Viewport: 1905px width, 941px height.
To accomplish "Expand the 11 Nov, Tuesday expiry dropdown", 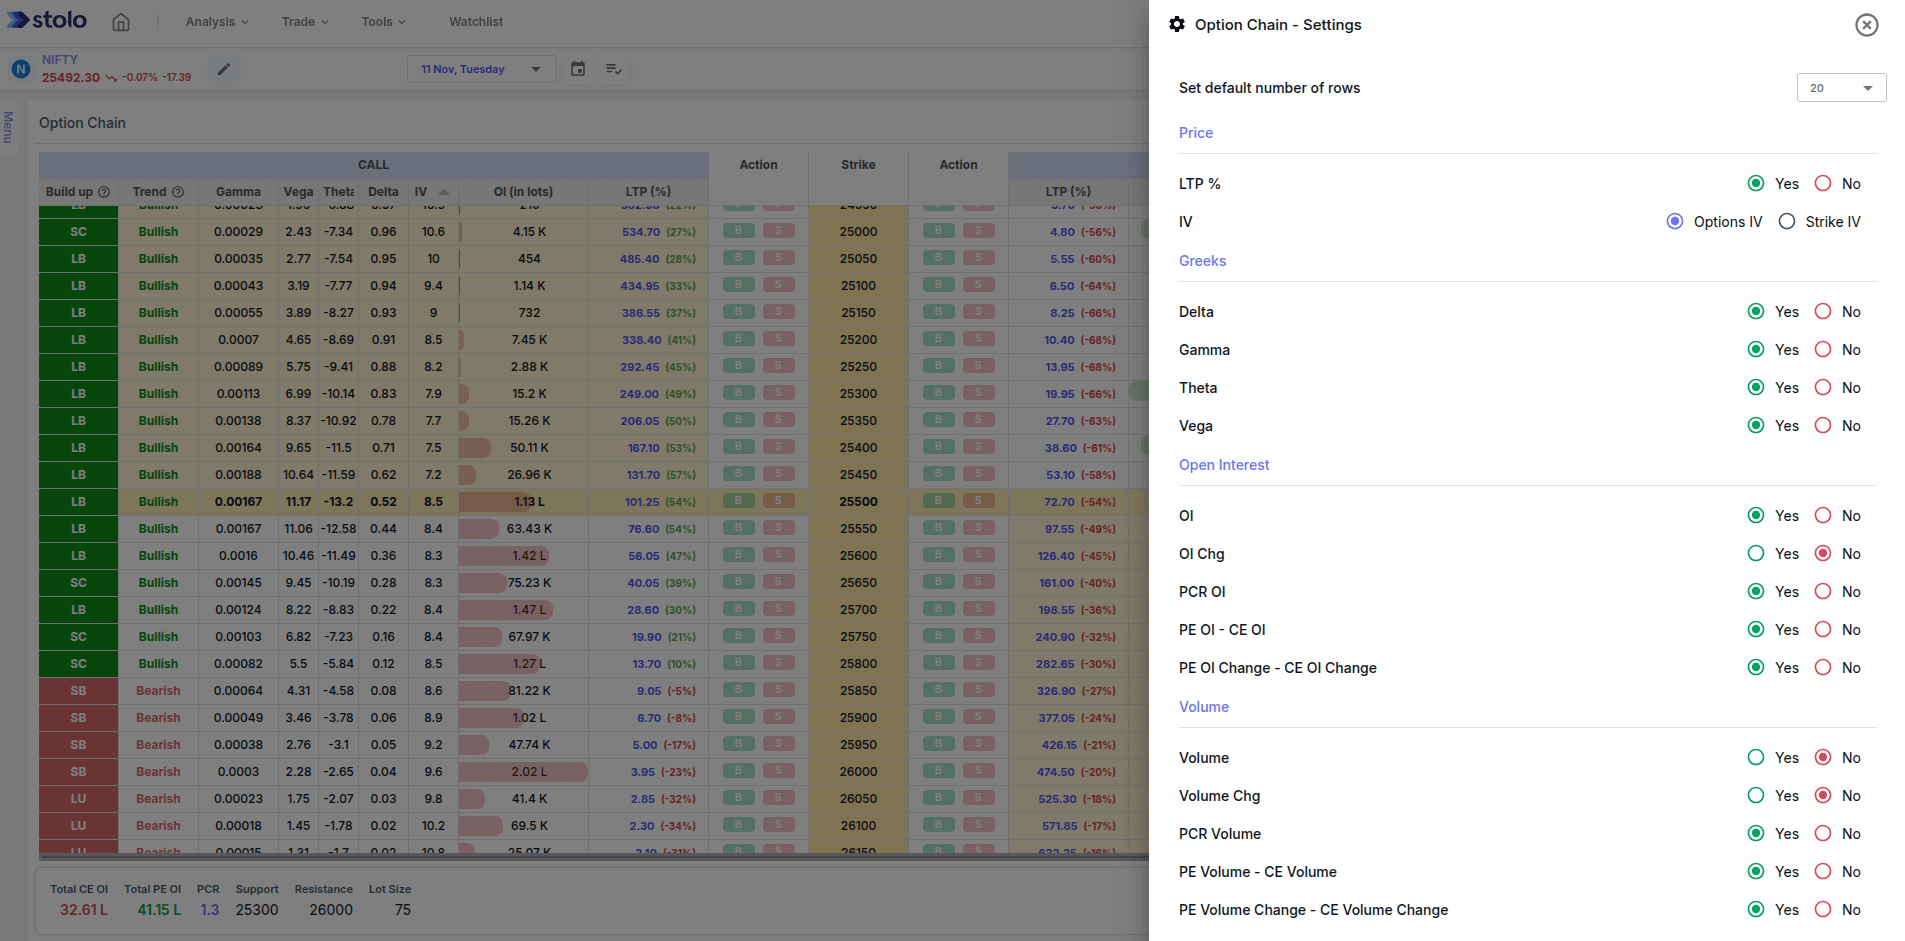I will point(481,69).
